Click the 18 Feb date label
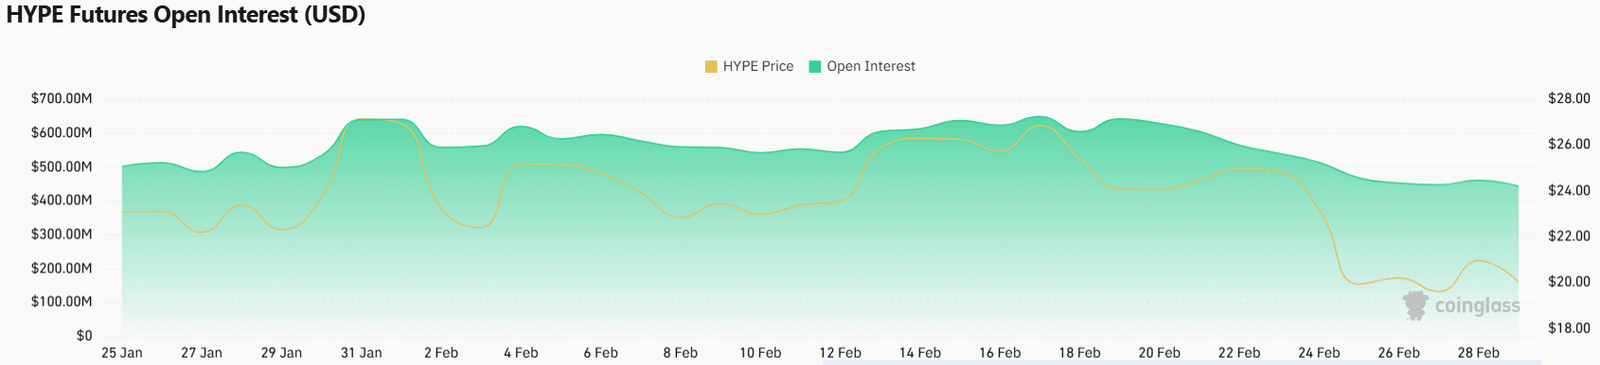1600x365 pixels. (x=1080, y=353)
